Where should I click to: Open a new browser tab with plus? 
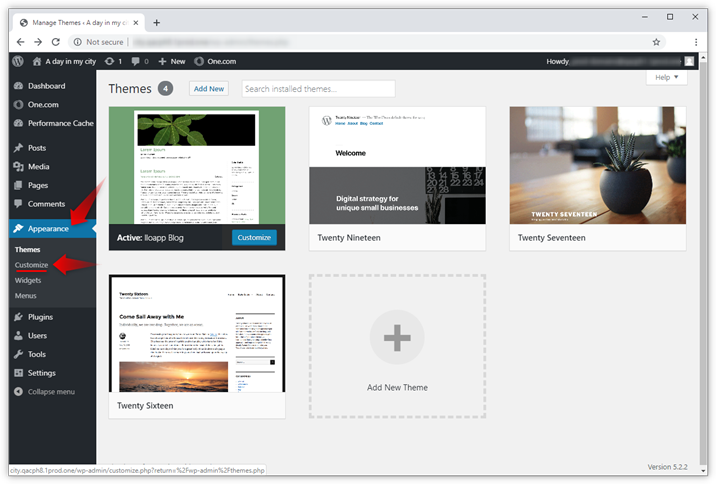(157, 22)
